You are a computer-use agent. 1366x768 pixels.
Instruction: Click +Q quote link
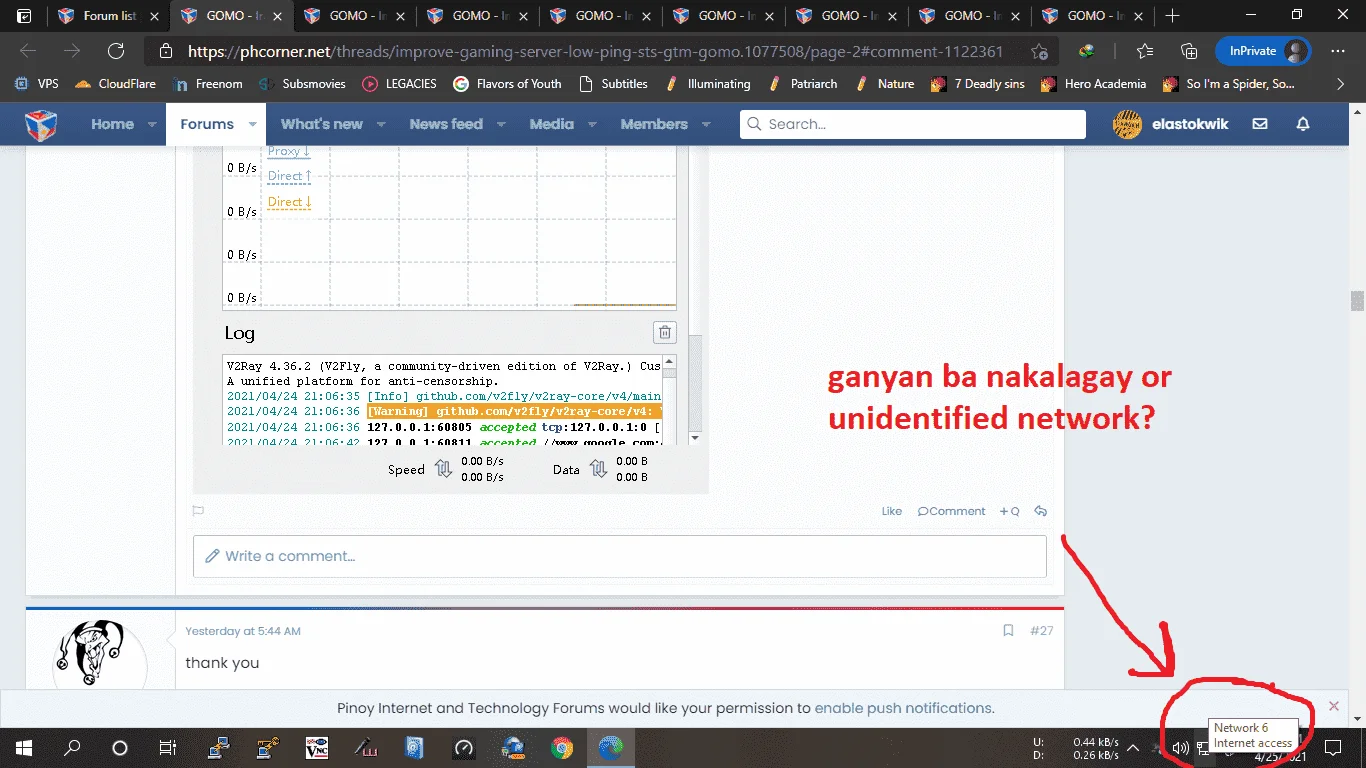pyautogui.click(x=1010, y=511)
